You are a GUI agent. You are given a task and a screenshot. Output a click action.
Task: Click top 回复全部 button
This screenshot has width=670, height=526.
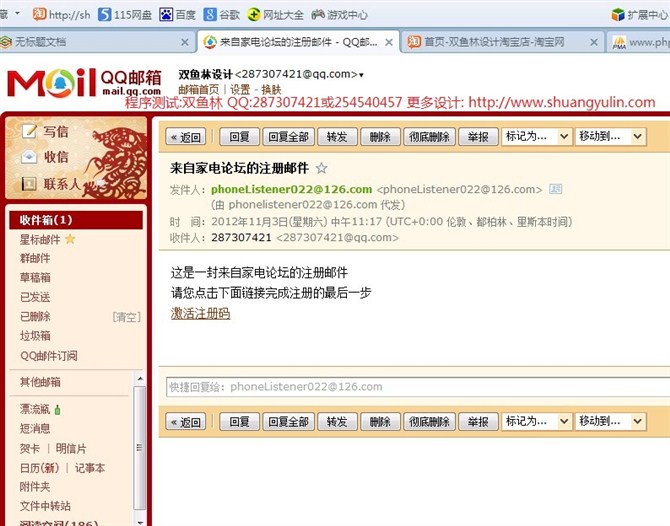click(x=288, y=137)
